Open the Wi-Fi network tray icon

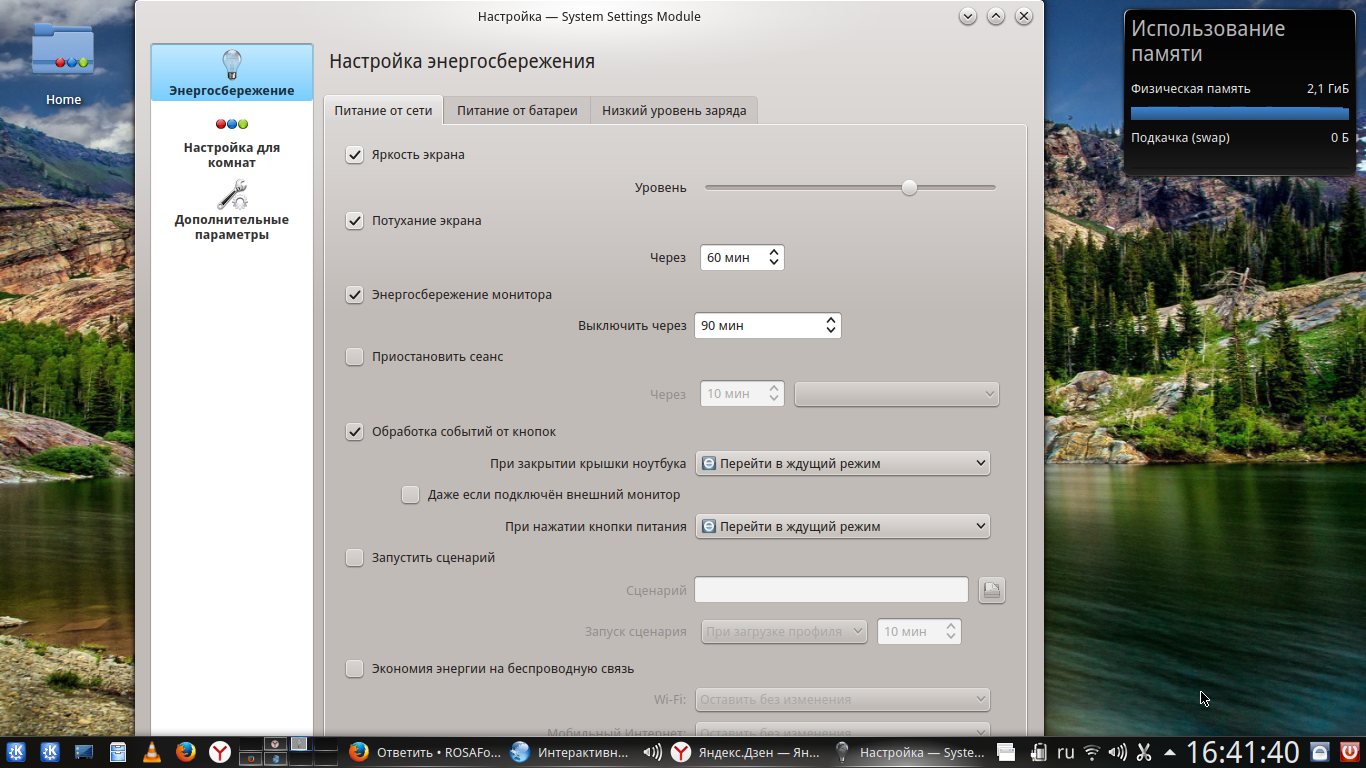click(x=1092, y=752)
